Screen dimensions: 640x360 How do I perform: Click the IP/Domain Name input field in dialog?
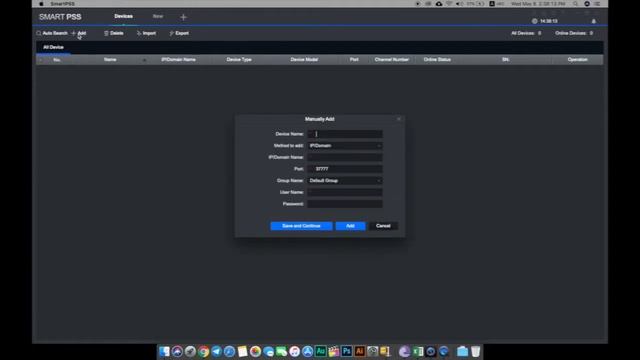[x=345, y=157]
